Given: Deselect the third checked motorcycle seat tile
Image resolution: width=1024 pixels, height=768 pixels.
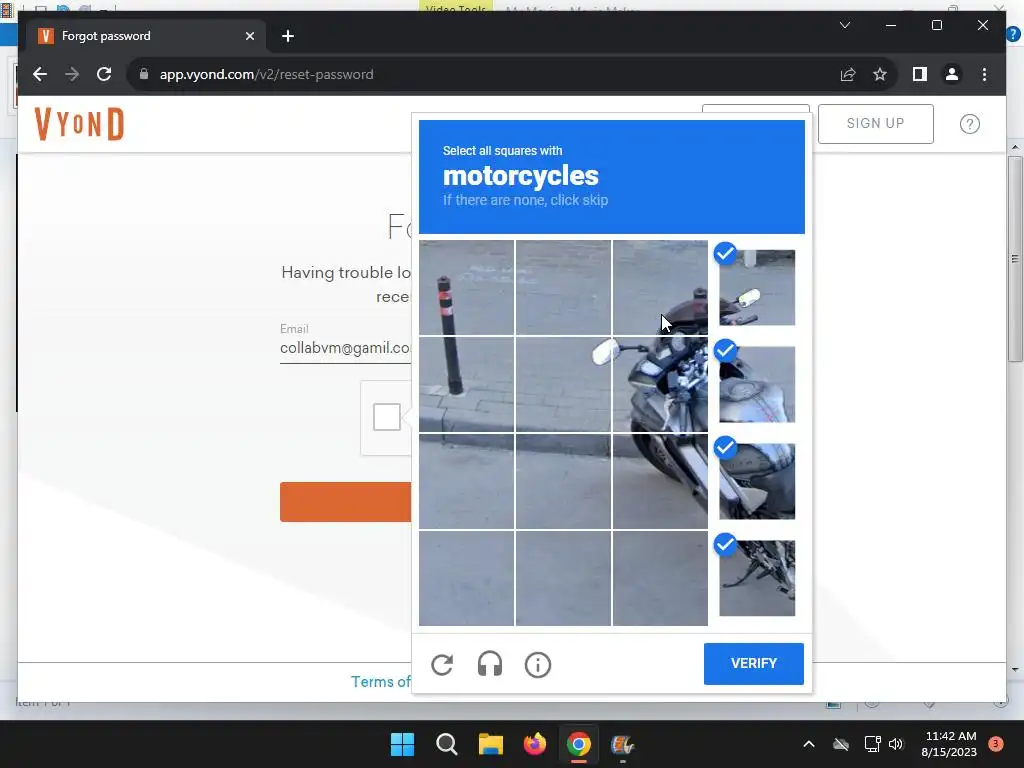Looking at the screenshot, I should (x=757, y=481).
